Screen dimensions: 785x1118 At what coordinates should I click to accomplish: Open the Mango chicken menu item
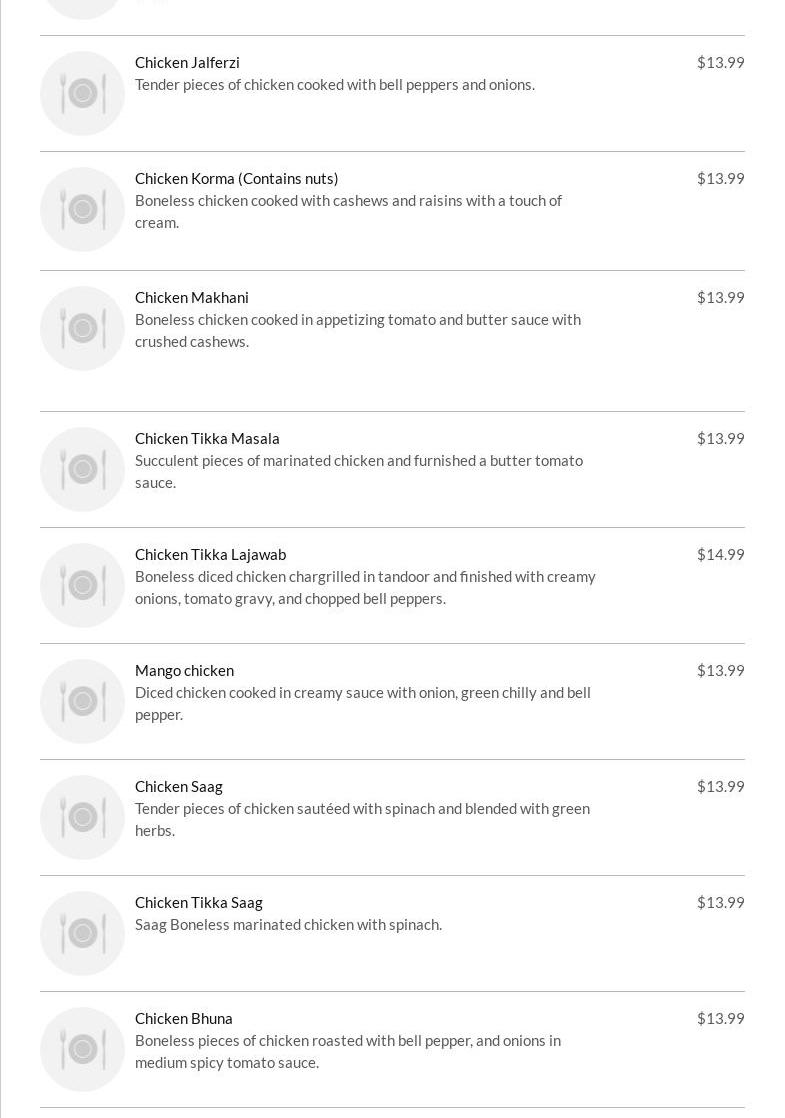pos(184,670)
